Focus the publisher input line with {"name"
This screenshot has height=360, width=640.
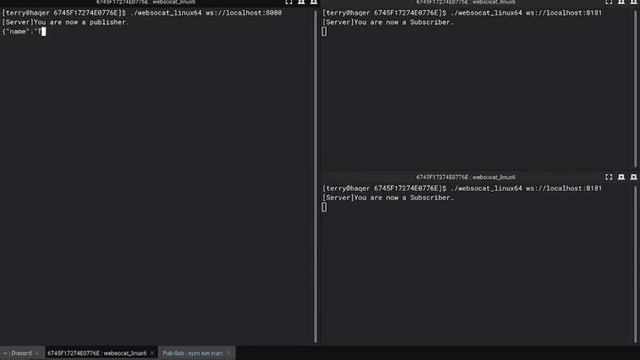point(24,31)
